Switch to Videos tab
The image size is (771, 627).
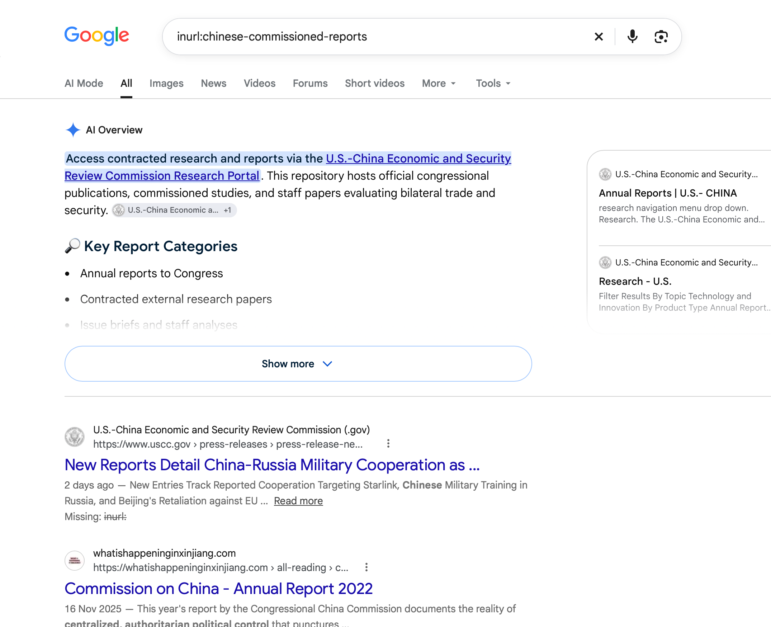click(x=259, y=83)
